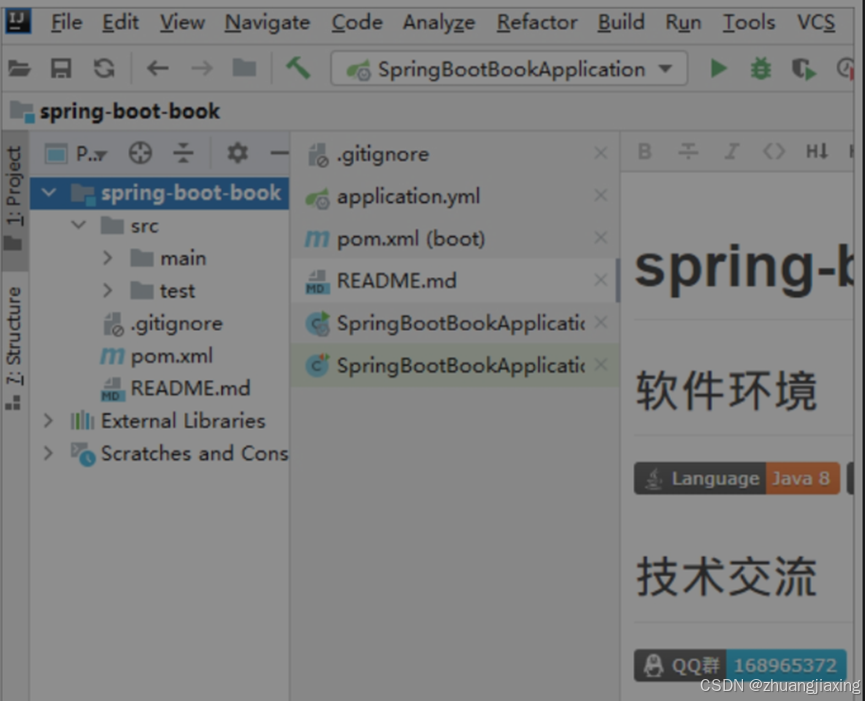Click the spring-boot-book breadcrumb
Screen dimensions: 865x701
[x=115, y=111]
